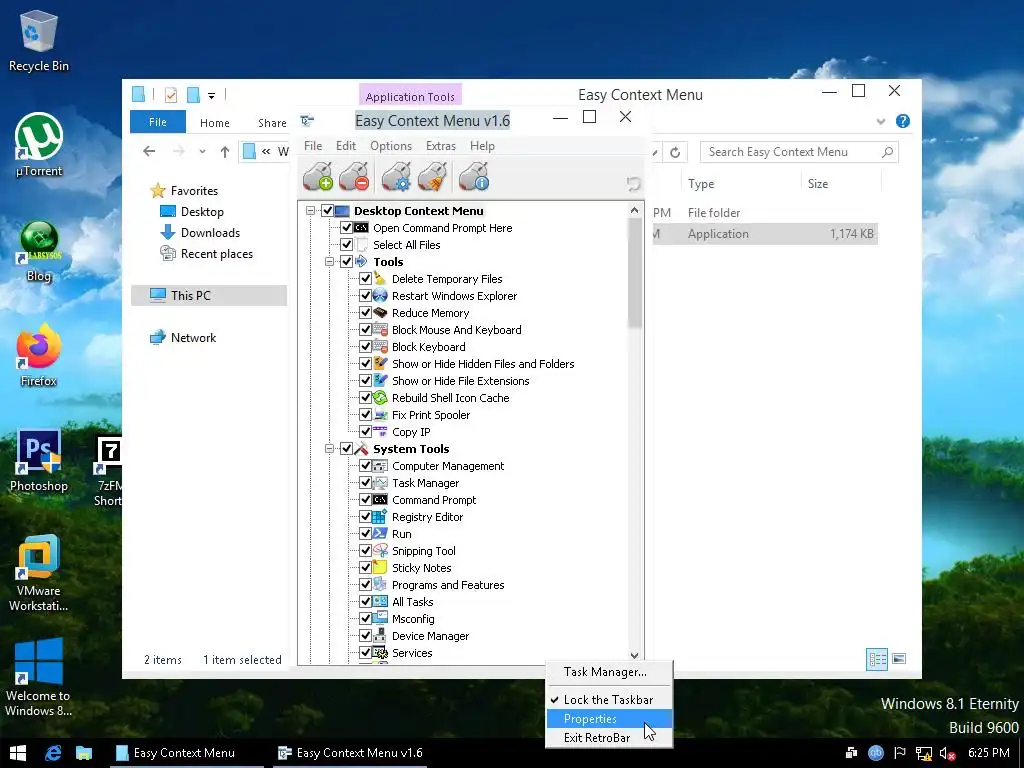This screenshot has width=1024, height=768.
Task: Open the Explorer help question mark icon
Action: (x=903, y=121)
